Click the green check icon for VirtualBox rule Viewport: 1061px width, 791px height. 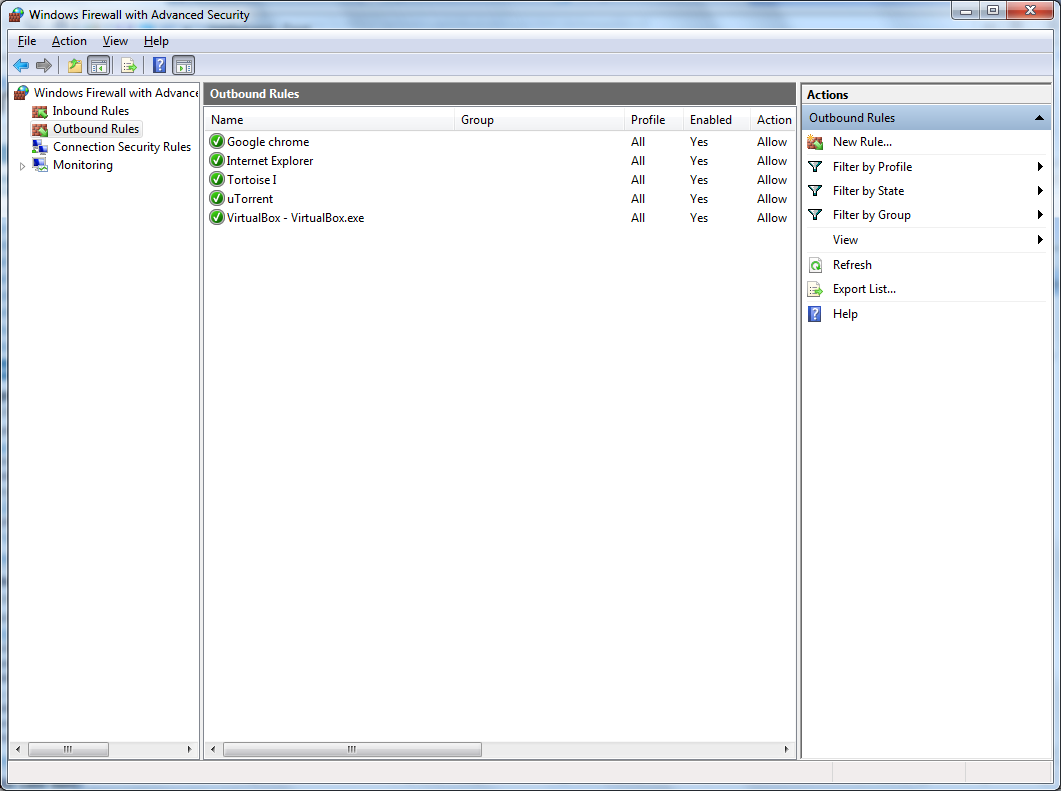tap(217, 217)
